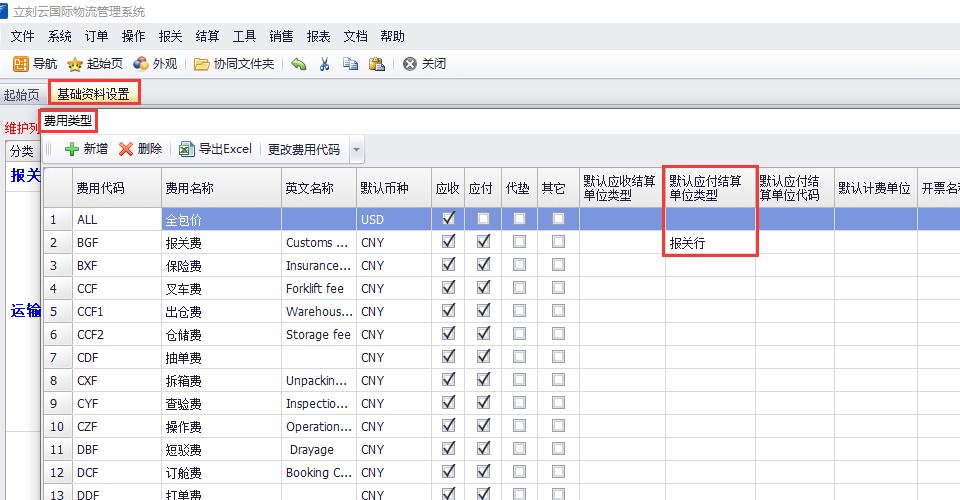Open the 协同文件夹 folder icon
This screenshot has width=960, height=500.
pyautogui.click(x=202, y=64)
